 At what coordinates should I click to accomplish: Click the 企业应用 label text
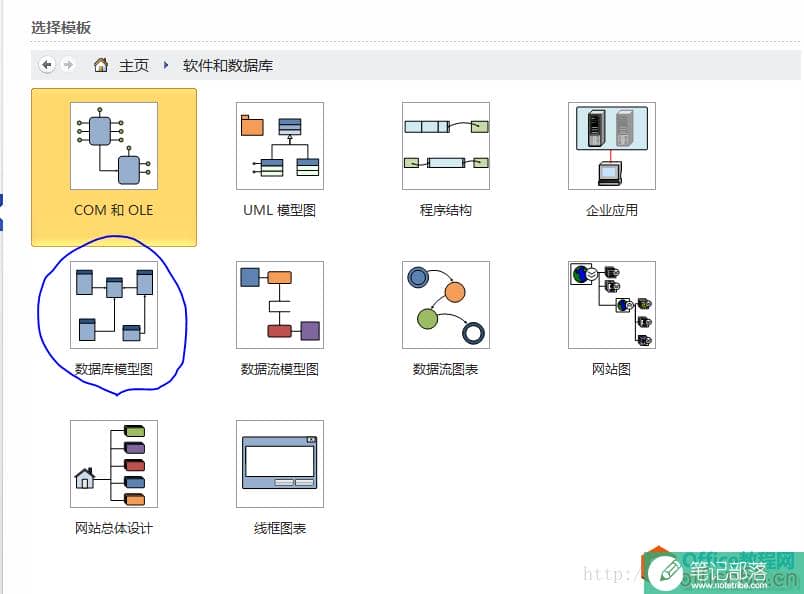612,210
